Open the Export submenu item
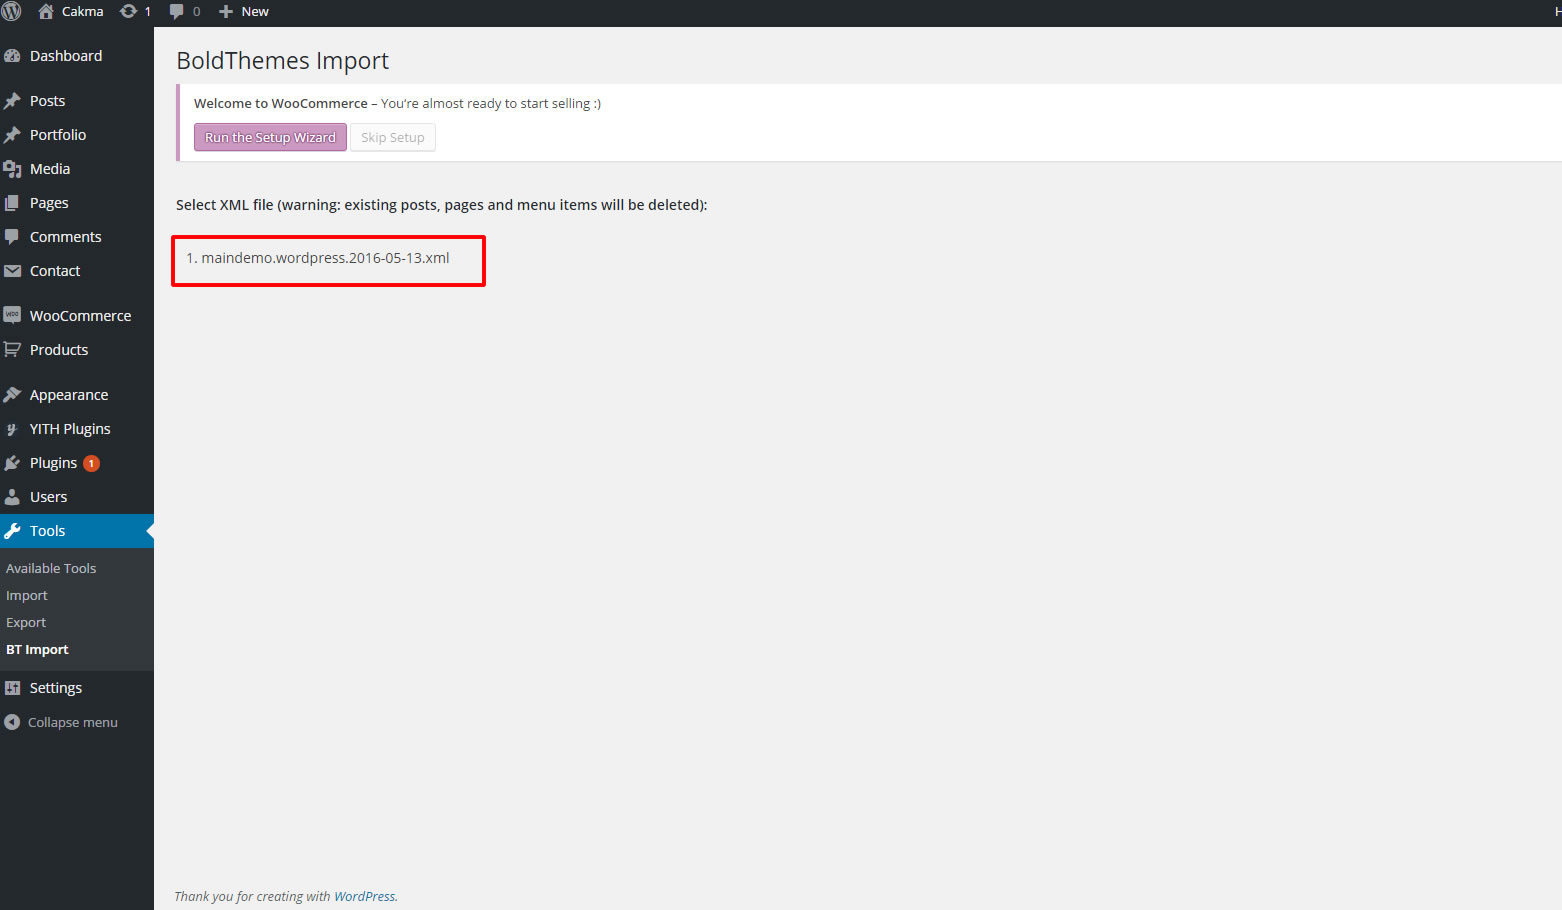The width and height of the screenshot is (1562, 910). pos(26,622)
